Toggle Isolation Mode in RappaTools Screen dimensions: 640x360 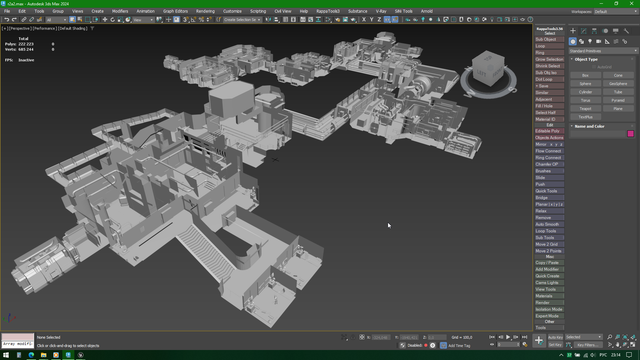tap(549, 309)
